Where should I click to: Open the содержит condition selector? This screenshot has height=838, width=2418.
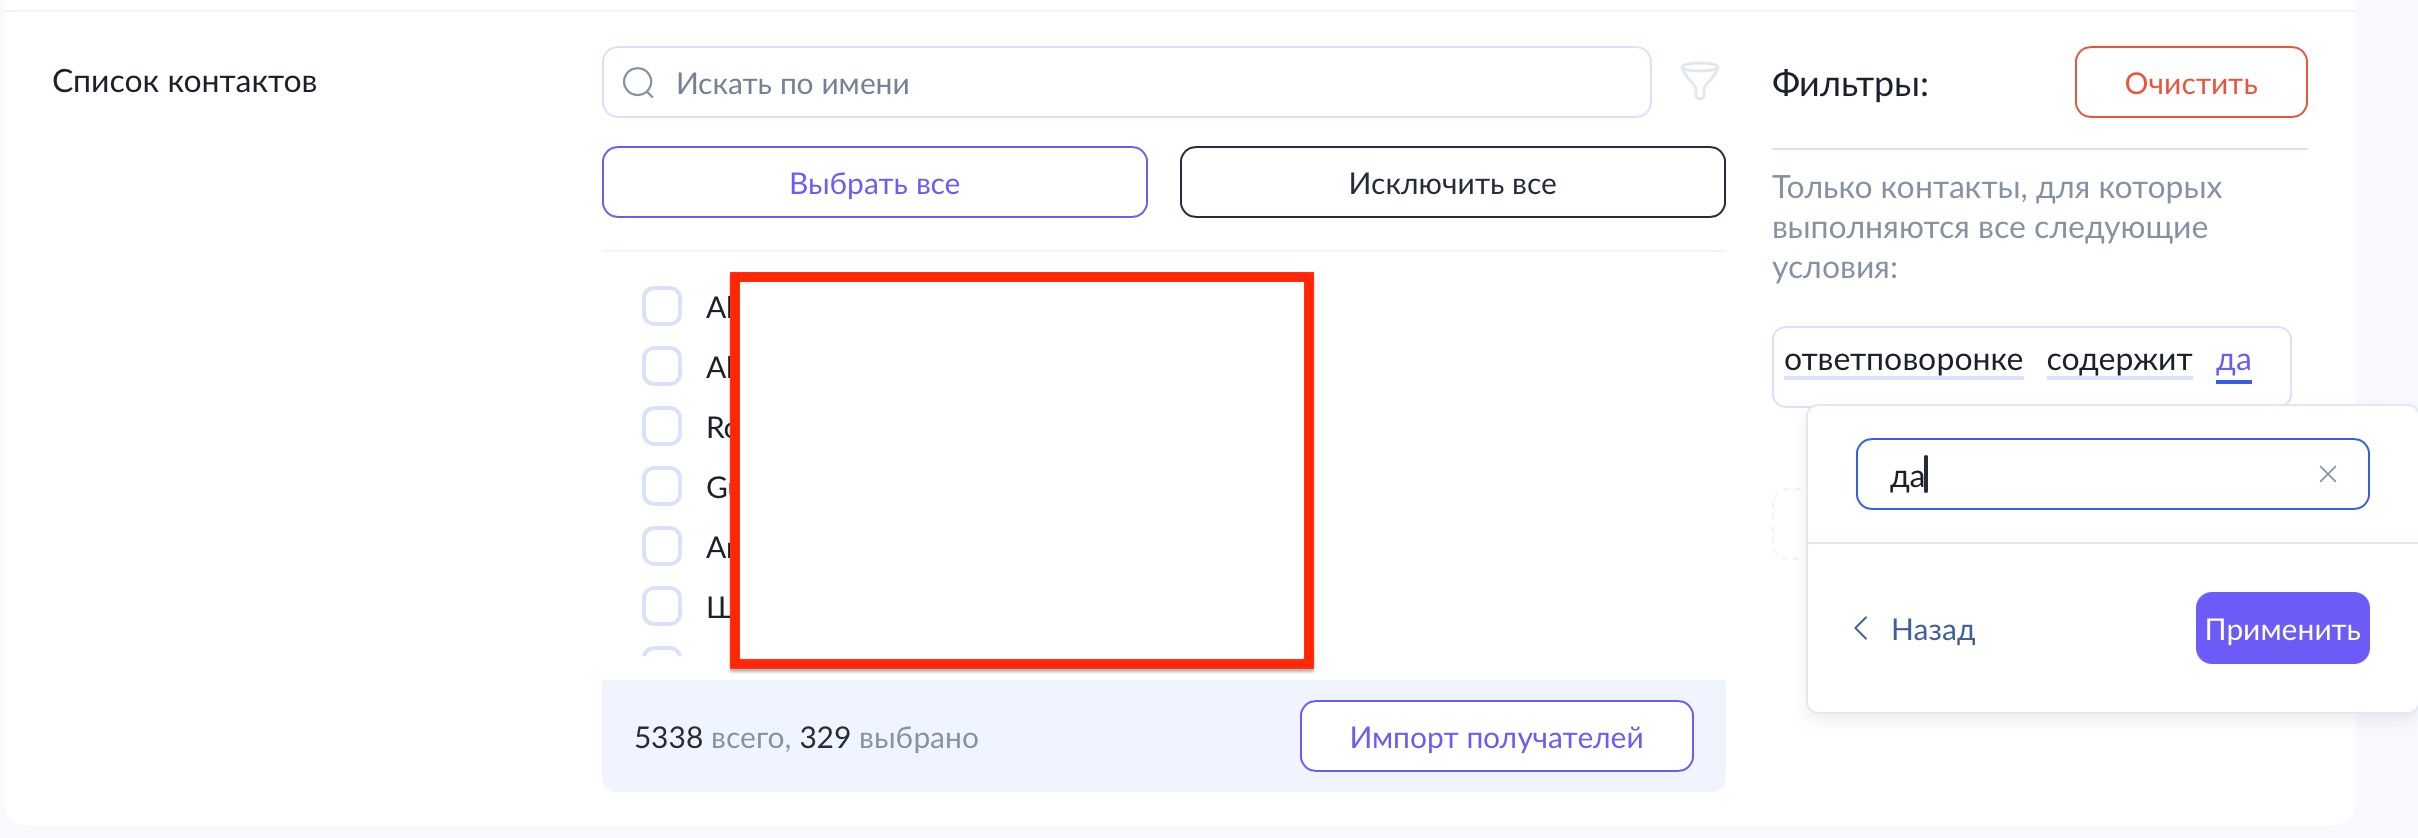pos(2118,360)
